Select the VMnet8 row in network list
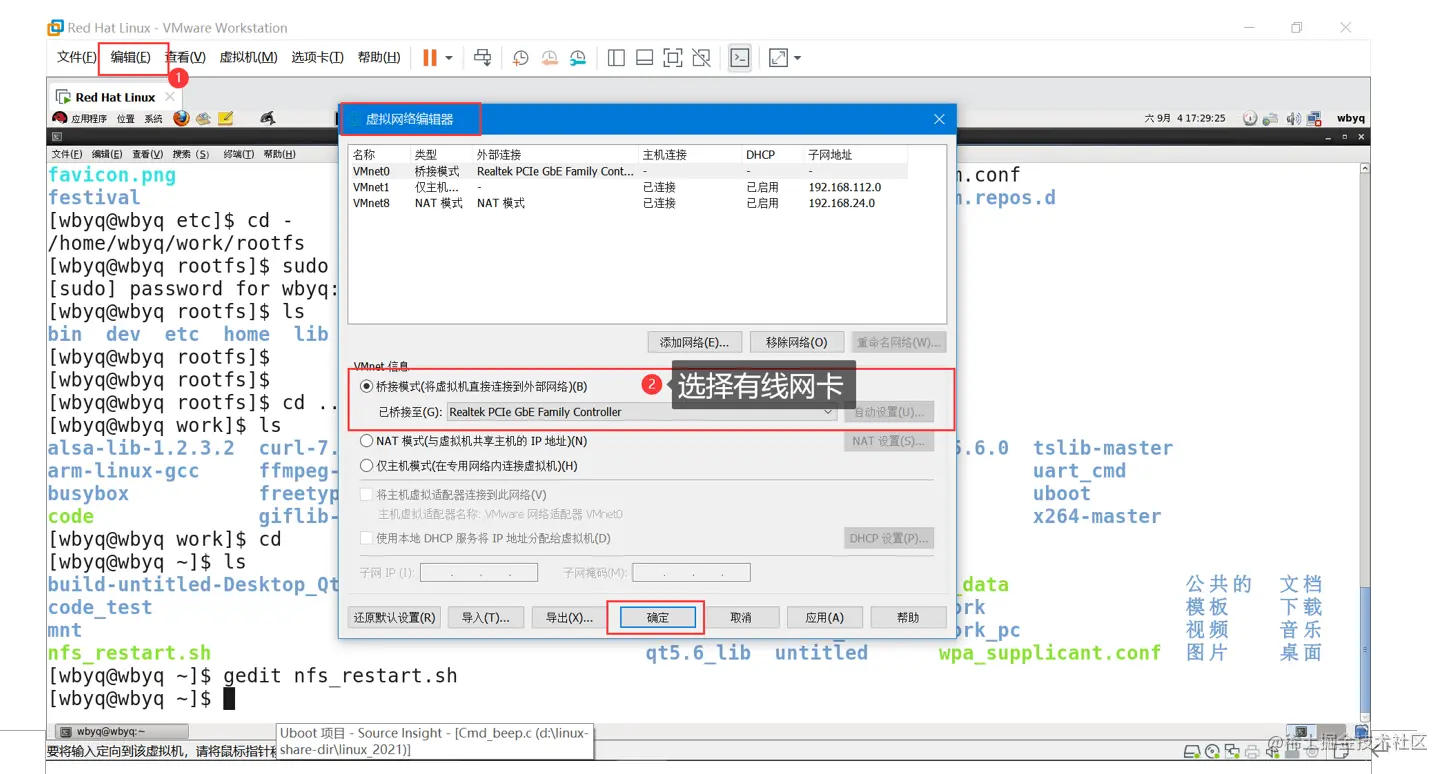Screen dimensions: 1449x774 (x=628, y=203)
